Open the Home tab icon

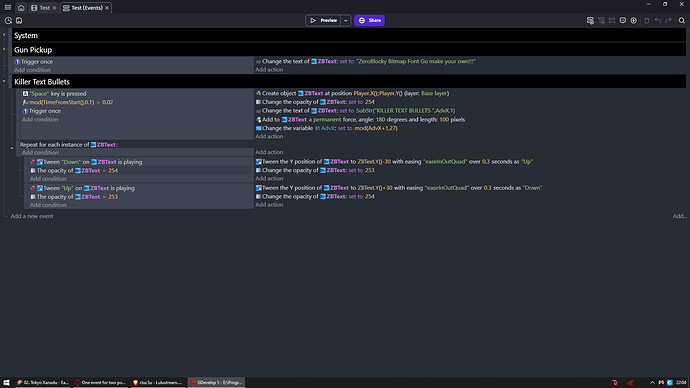21,8
